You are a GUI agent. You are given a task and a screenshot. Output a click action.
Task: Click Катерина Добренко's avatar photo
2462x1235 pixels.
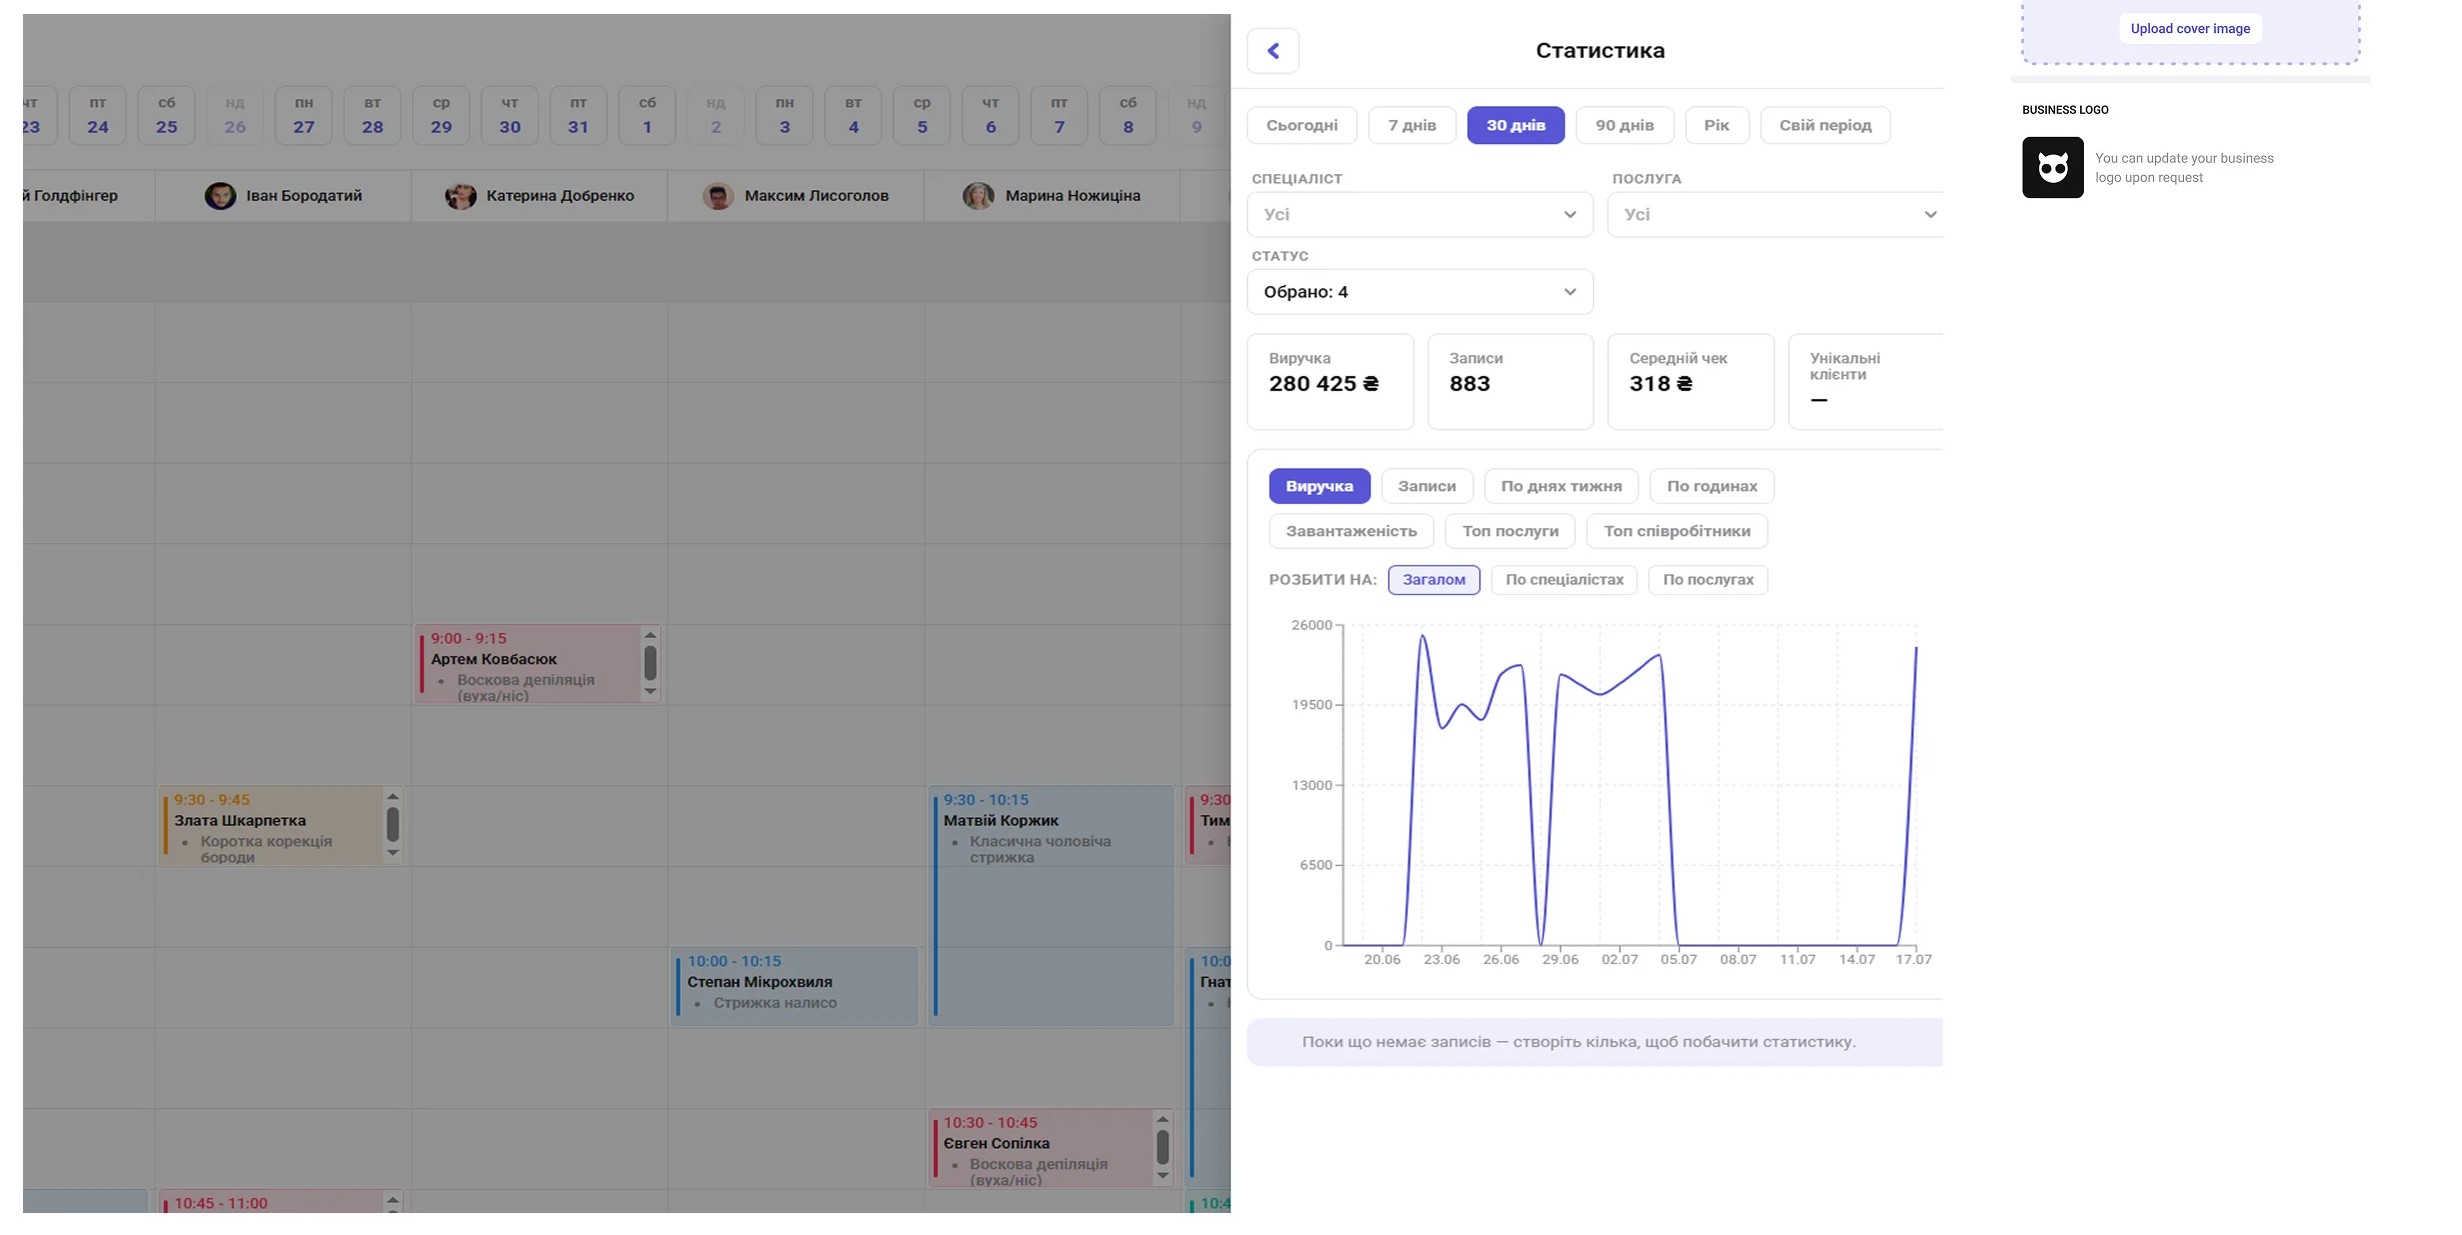[460, 196]
